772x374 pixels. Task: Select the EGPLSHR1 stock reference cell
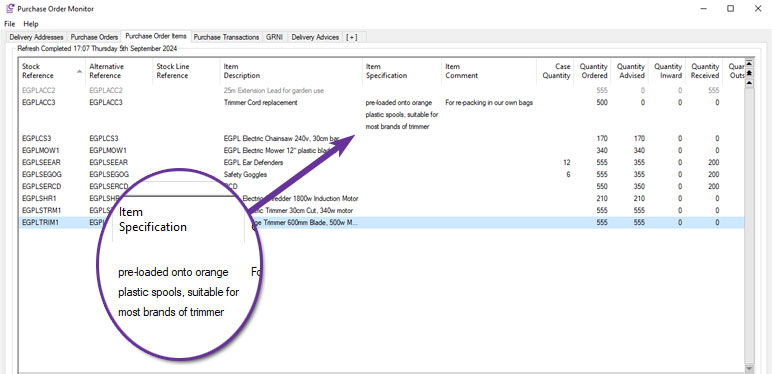click(39, 198)
